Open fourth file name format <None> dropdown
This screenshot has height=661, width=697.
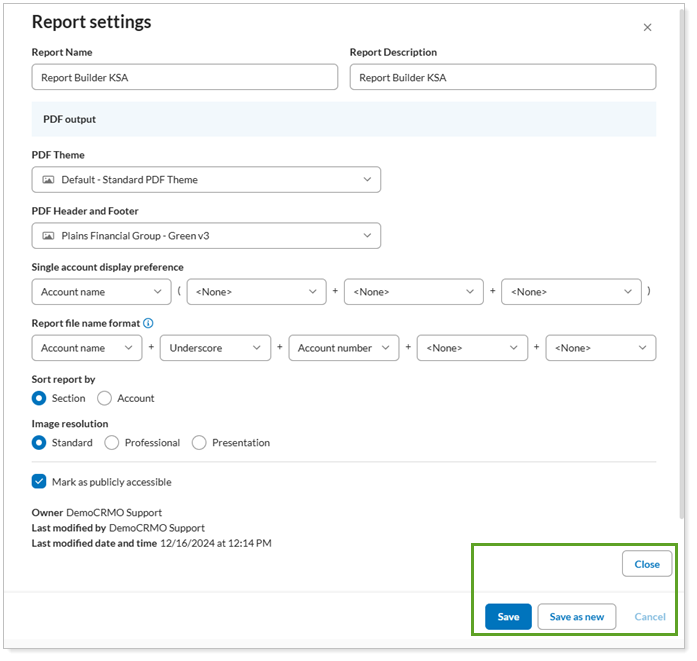click(x=472, y=348)
